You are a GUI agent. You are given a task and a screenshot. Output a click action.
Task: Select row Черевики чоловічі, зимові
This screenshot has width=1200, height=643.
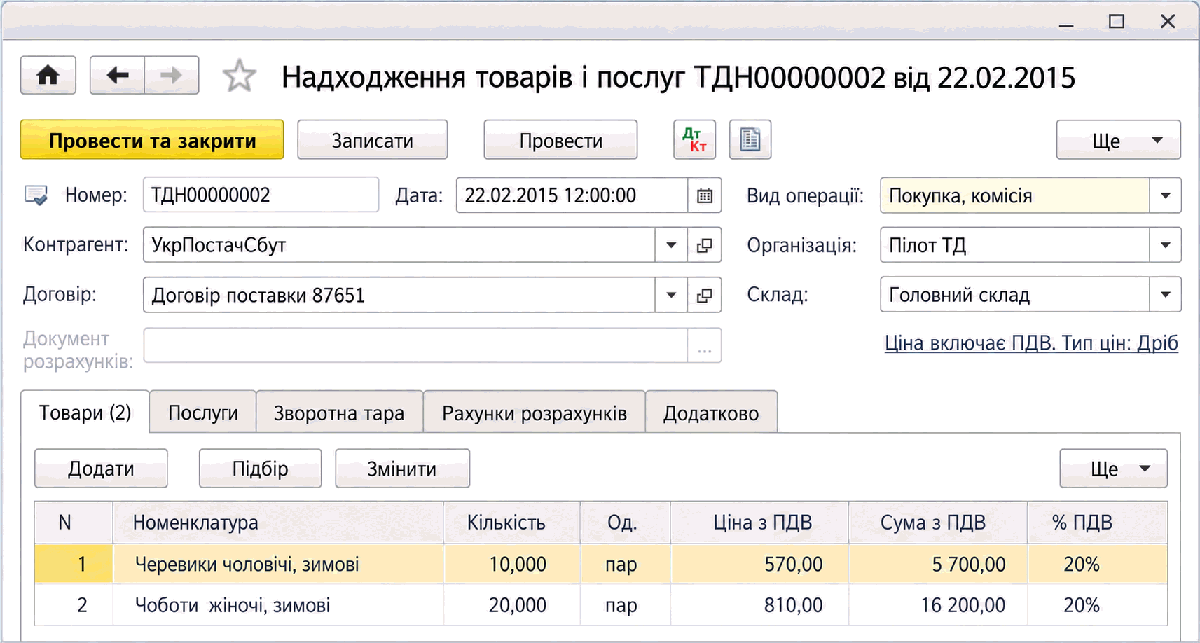pyautogui.click(x=600, y=564)
